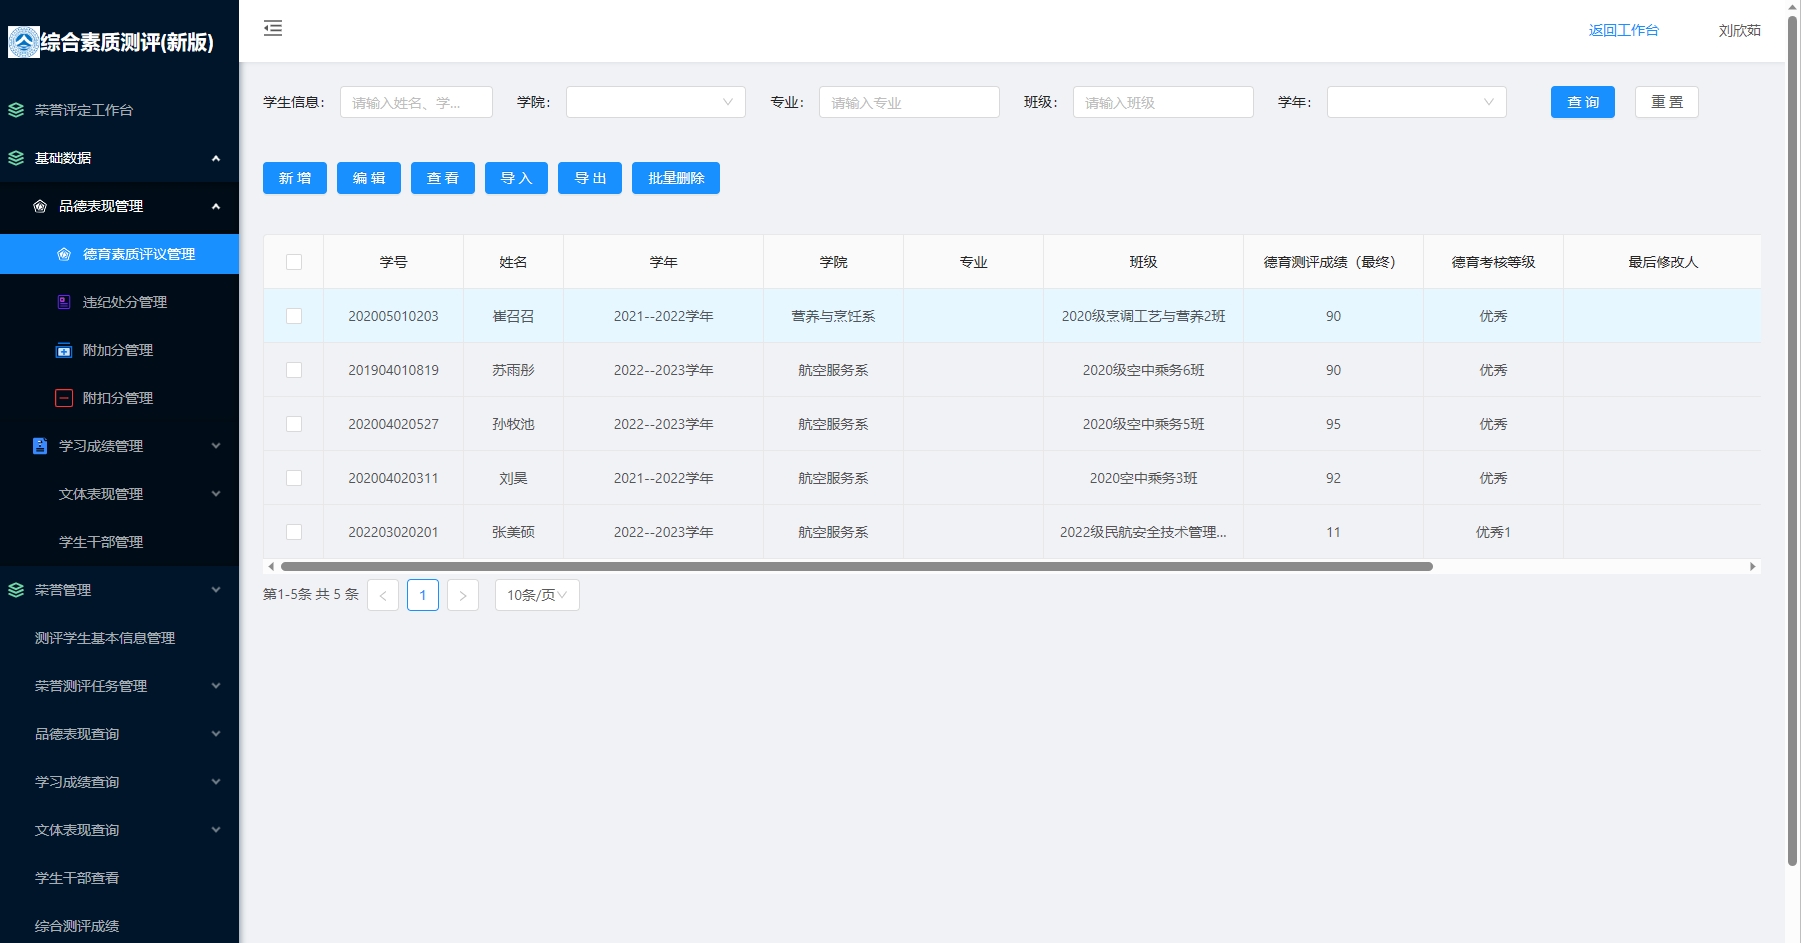The width and height of the screenshot is (1801, 943).
Task: Click the 导入 button
Action: [517, 178]
